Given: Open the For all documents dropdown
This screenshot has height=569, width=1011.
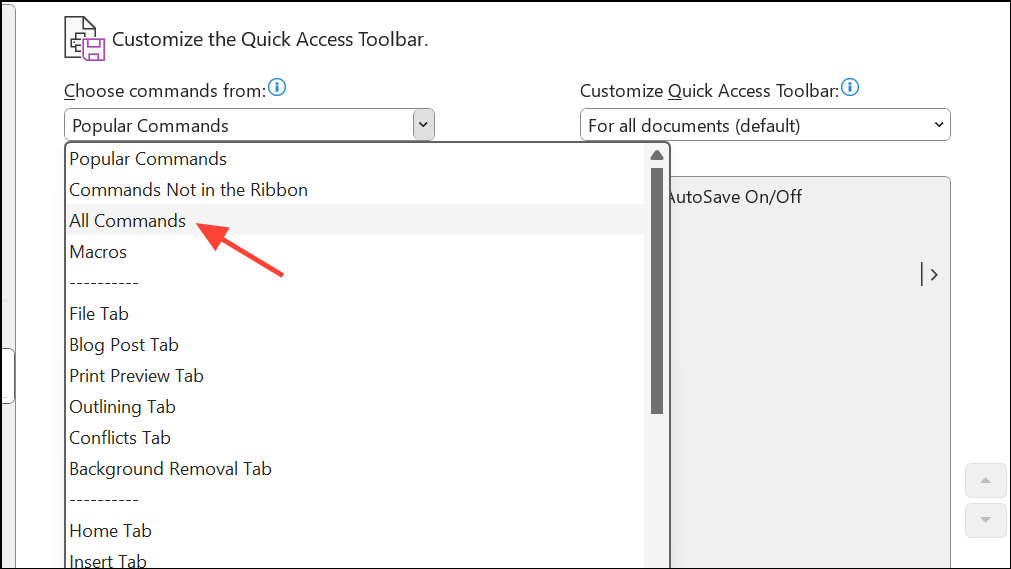Looking at the screenshot, I should click(x=765, y=125).
